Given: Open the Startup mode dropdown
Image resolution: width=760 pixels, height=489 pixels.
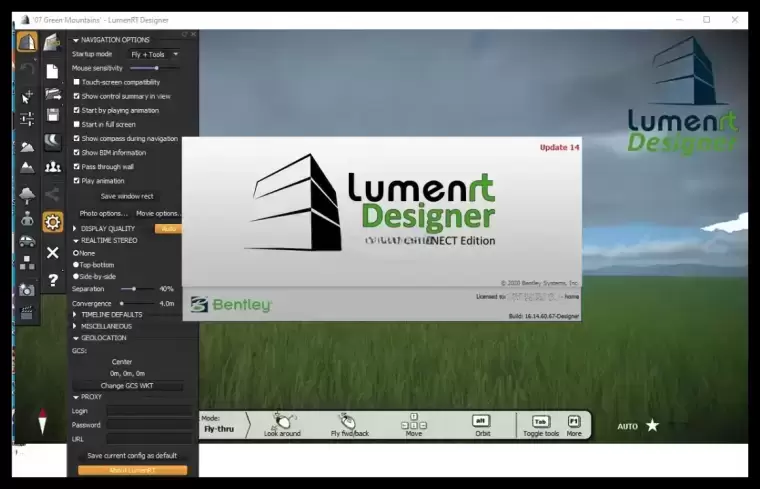Looking at the screenshot, I should tap(154, 54).
